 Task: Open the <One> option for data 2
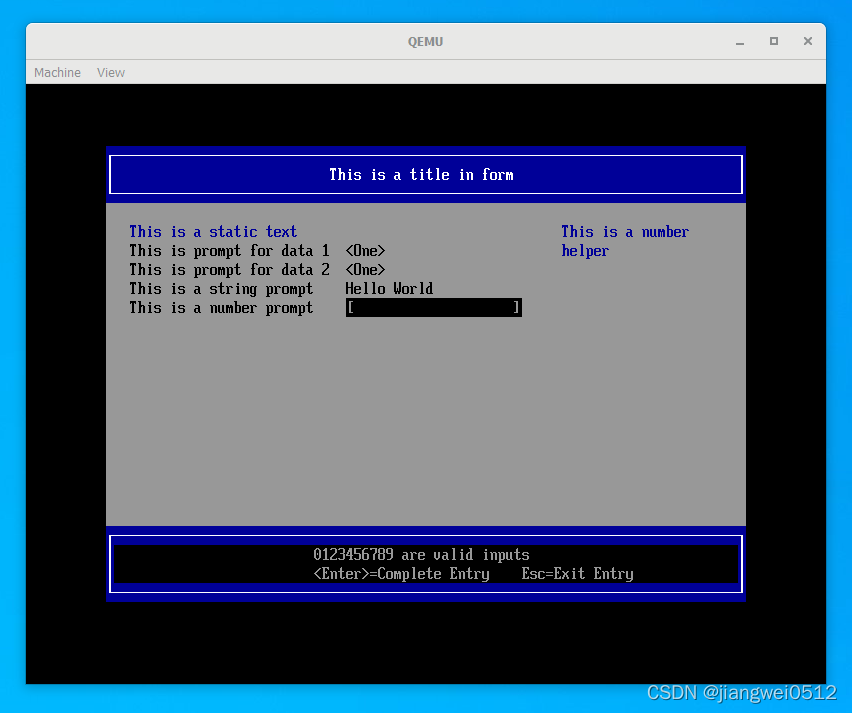click(365, 270)
